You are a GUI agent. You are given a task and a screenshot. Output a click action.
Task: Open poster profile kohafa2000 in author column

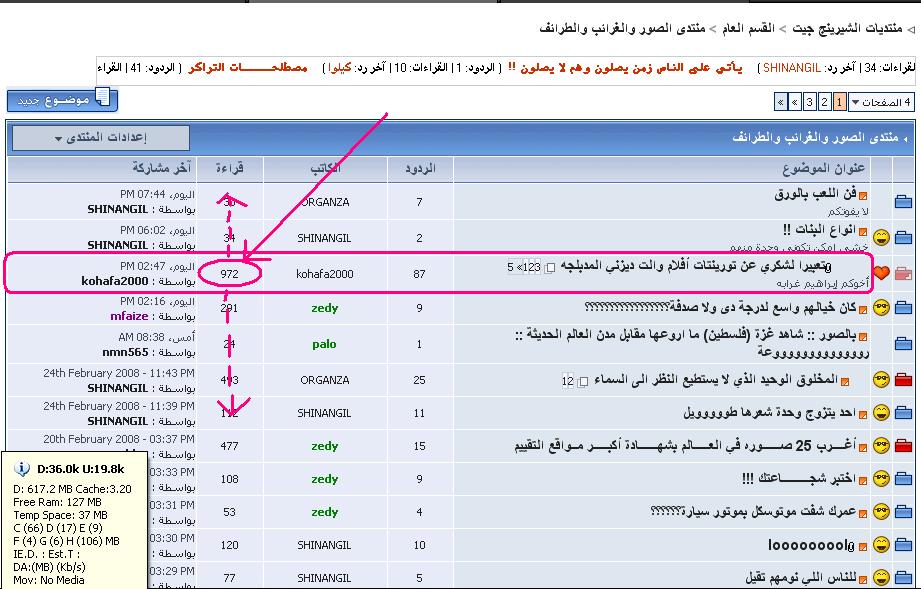click(x=325, y=273)
